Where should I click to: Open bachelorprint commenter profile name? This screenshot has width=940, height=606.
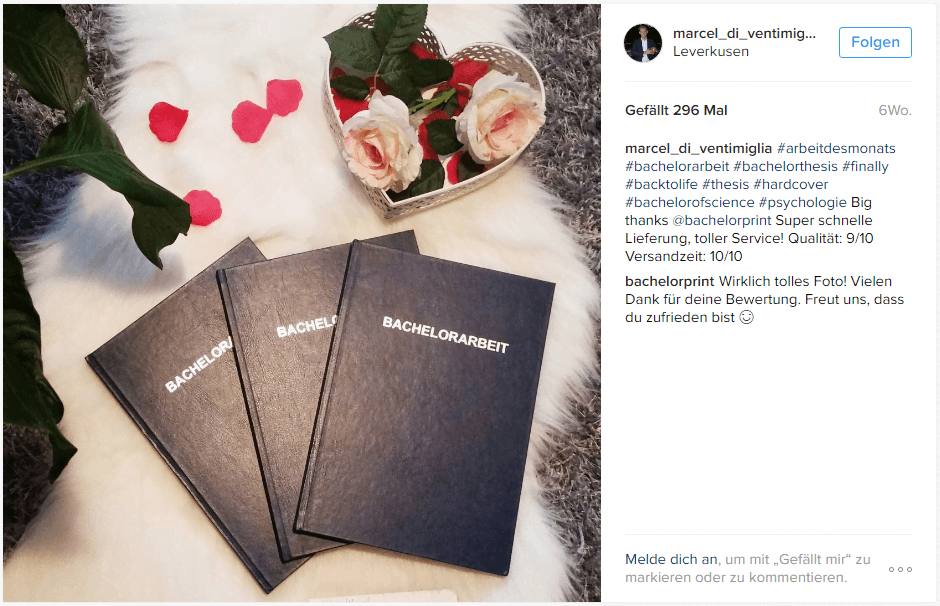click(669, 282)
